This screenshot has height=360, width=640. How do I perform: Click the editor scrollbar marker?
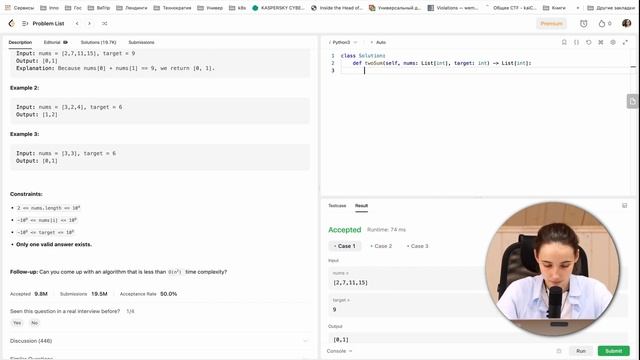(633, 67)
